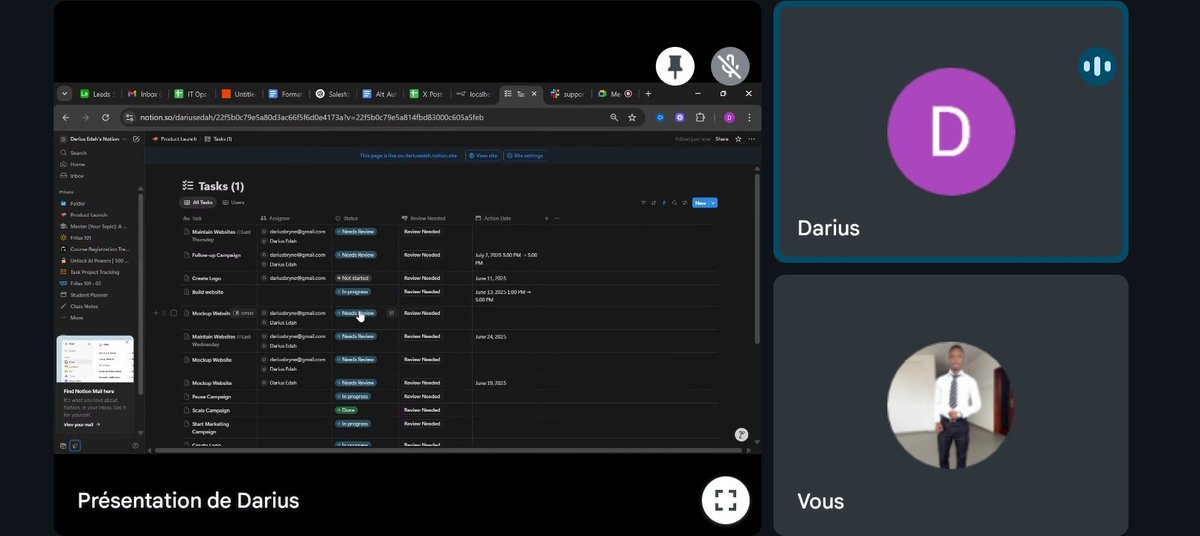
Task: Open Site settings button
Action: coord(525,156)
